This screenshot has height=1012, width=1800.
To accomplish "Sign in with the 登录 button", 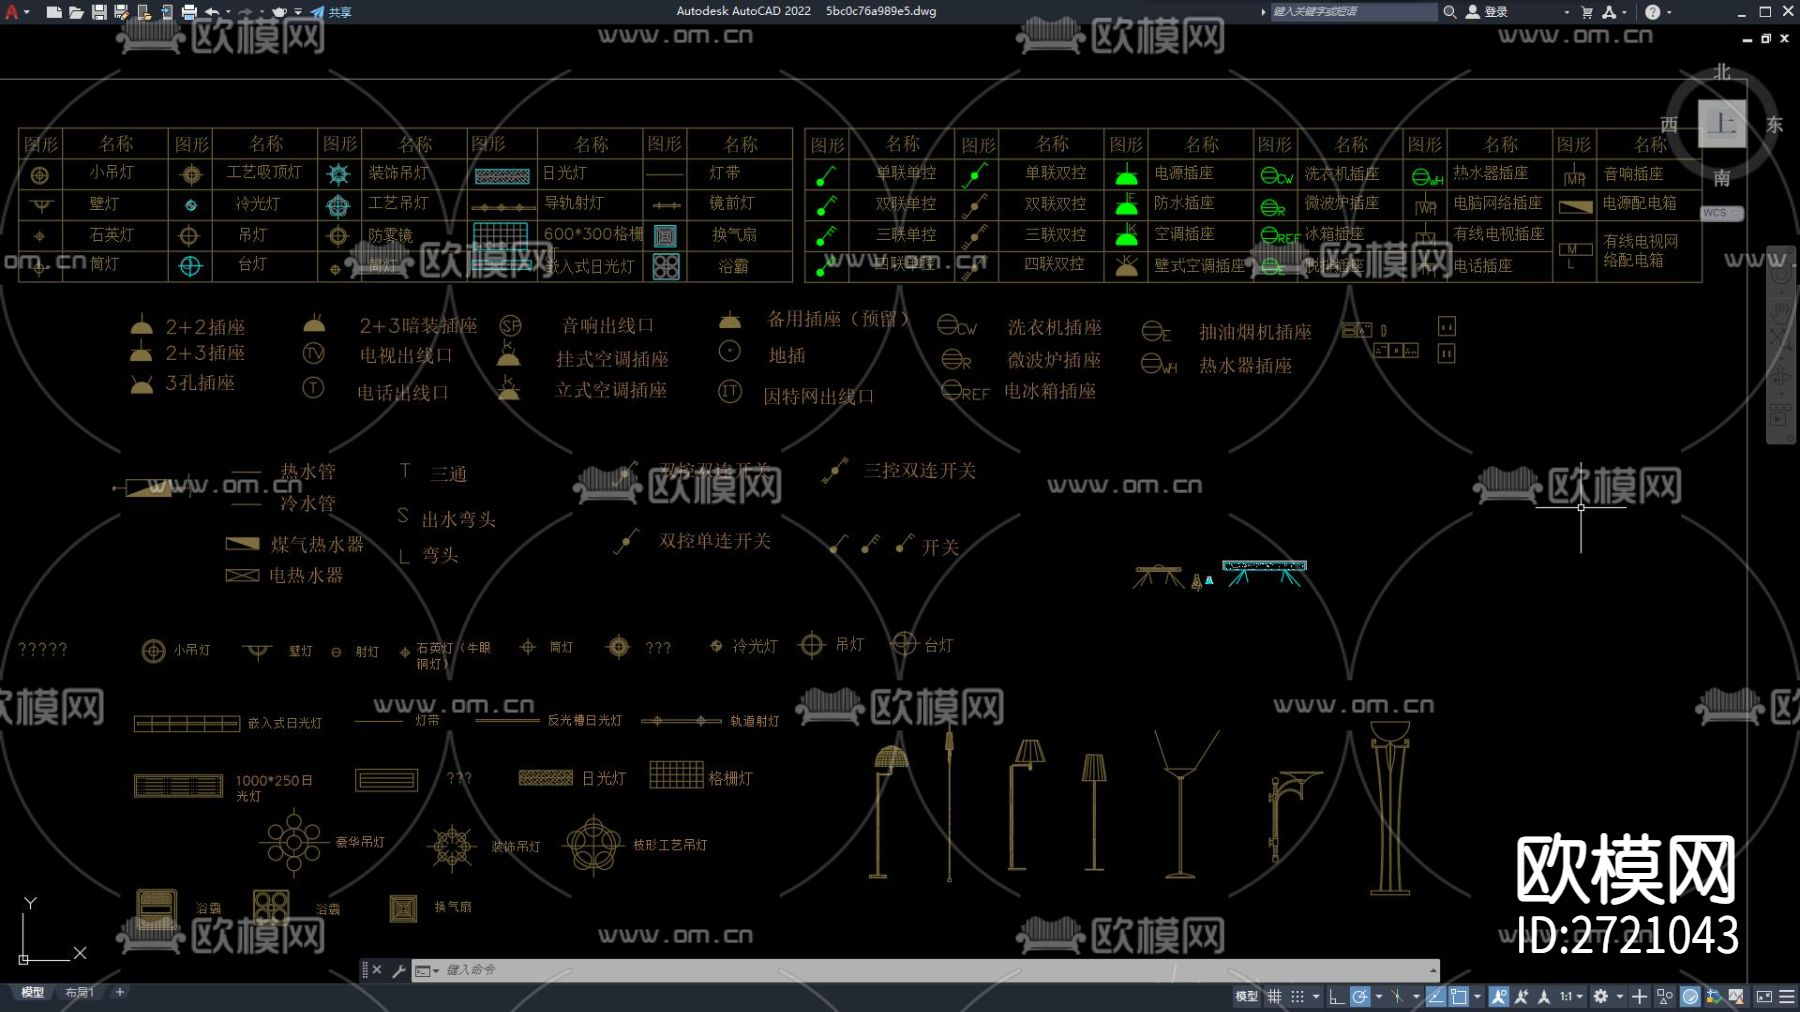I will tap(1487, 12).
